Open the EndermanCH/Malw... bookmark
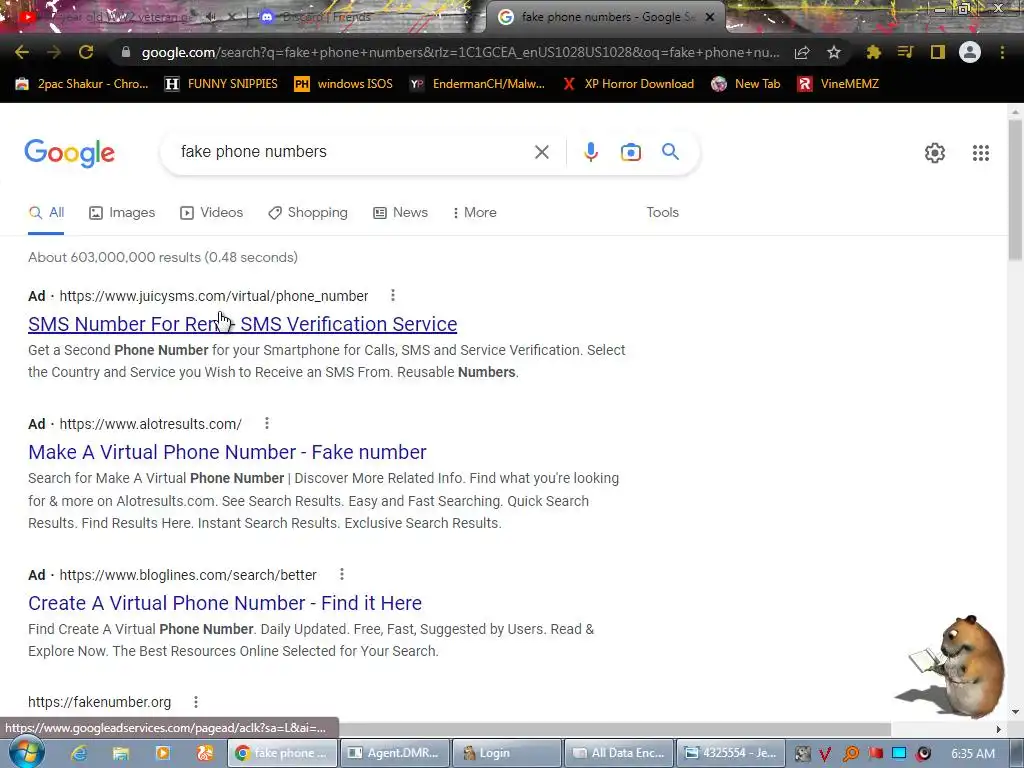Screen dimensions: 1024x768 tap(477, 84)
